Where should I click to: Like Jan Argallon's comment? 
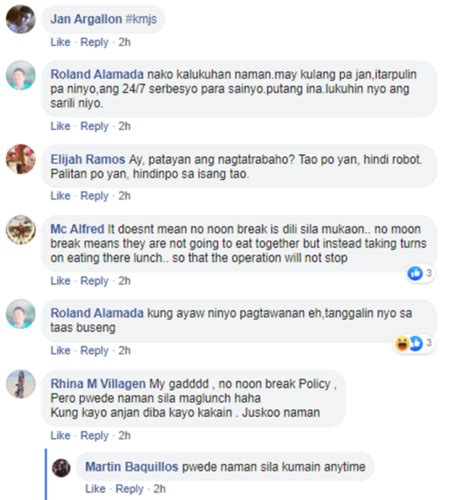click(60, 42)
